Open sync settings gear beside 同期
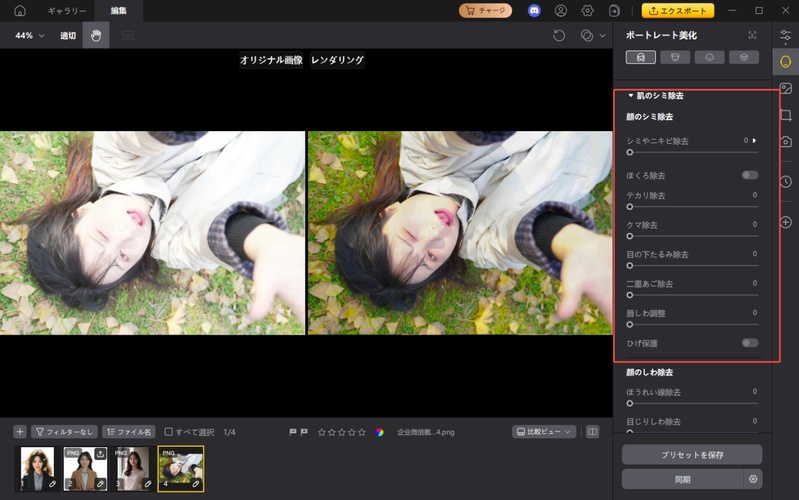Viewport: 799px width, 500px height. point(753,479)
